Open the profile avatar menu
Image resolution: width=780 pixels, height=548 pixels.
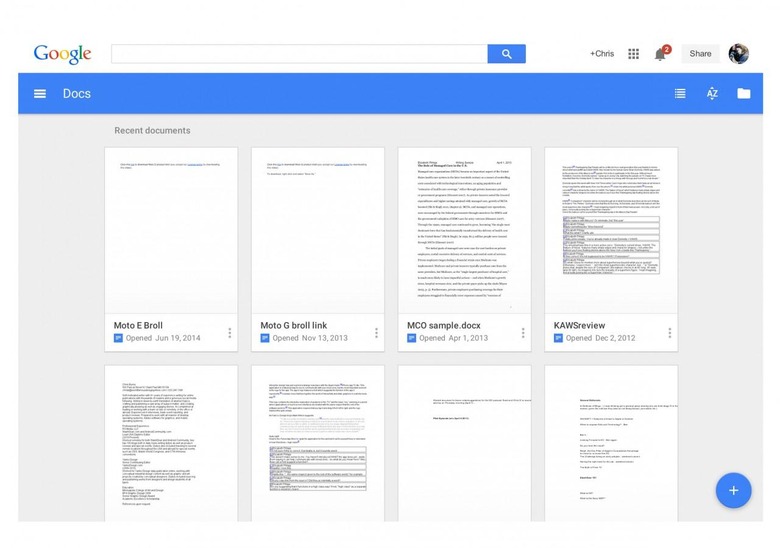(739, 54)
